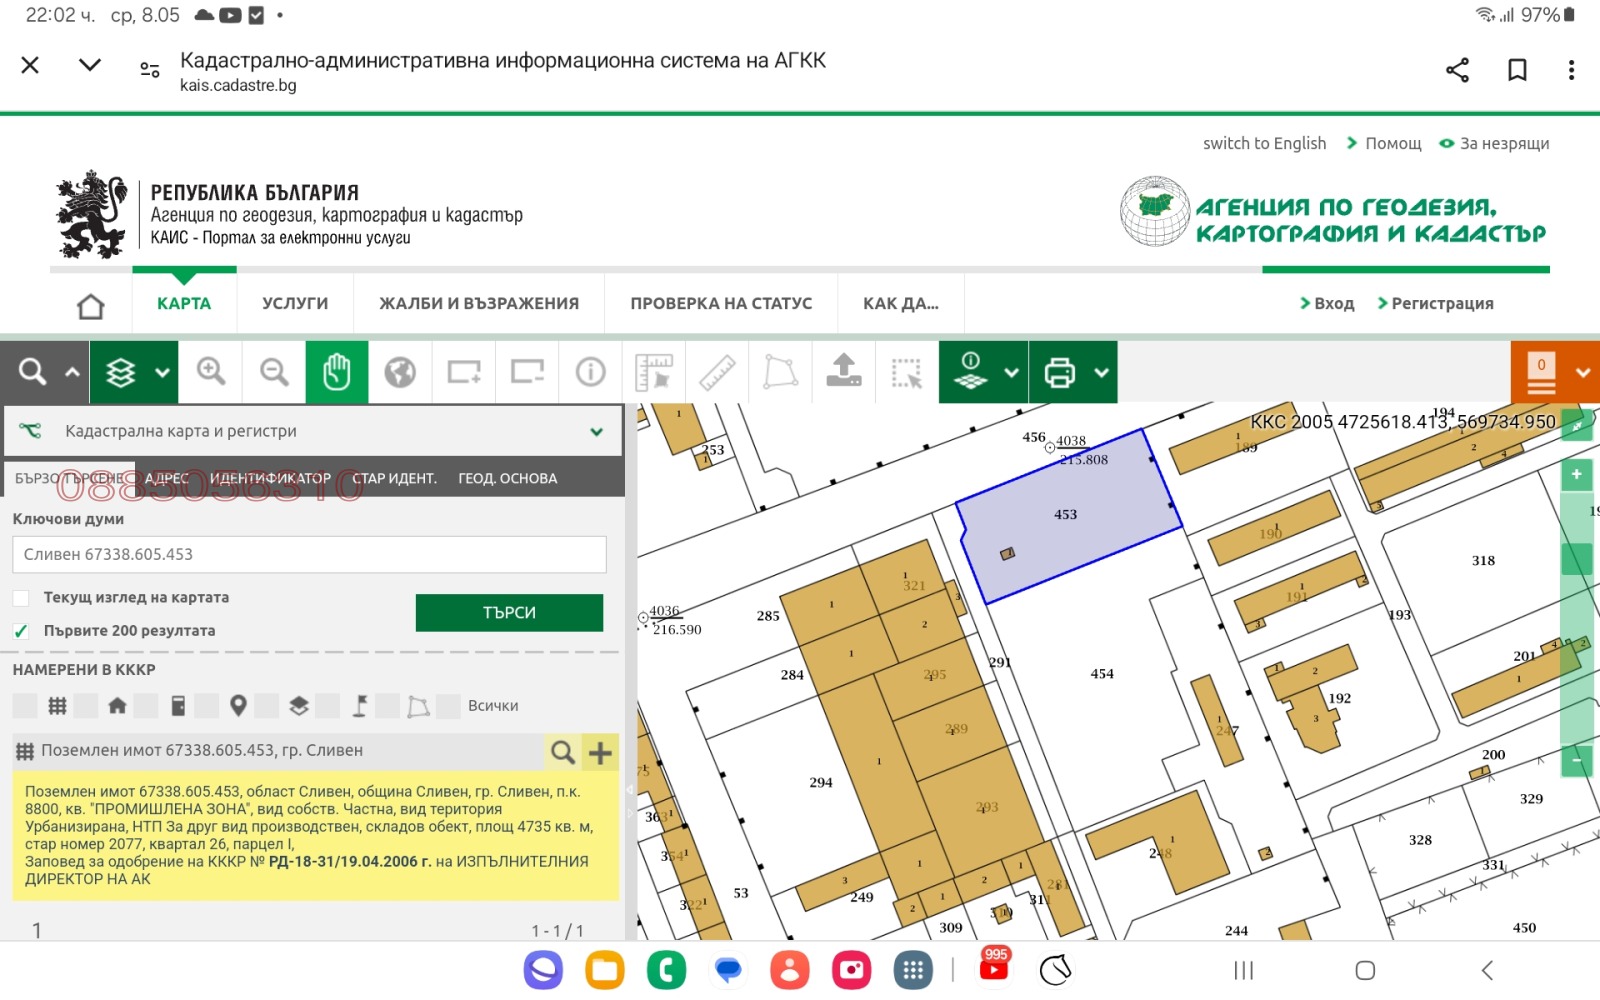
Task: Open the 'УСЛУГИ' menu item
Action: pos(295,304)
